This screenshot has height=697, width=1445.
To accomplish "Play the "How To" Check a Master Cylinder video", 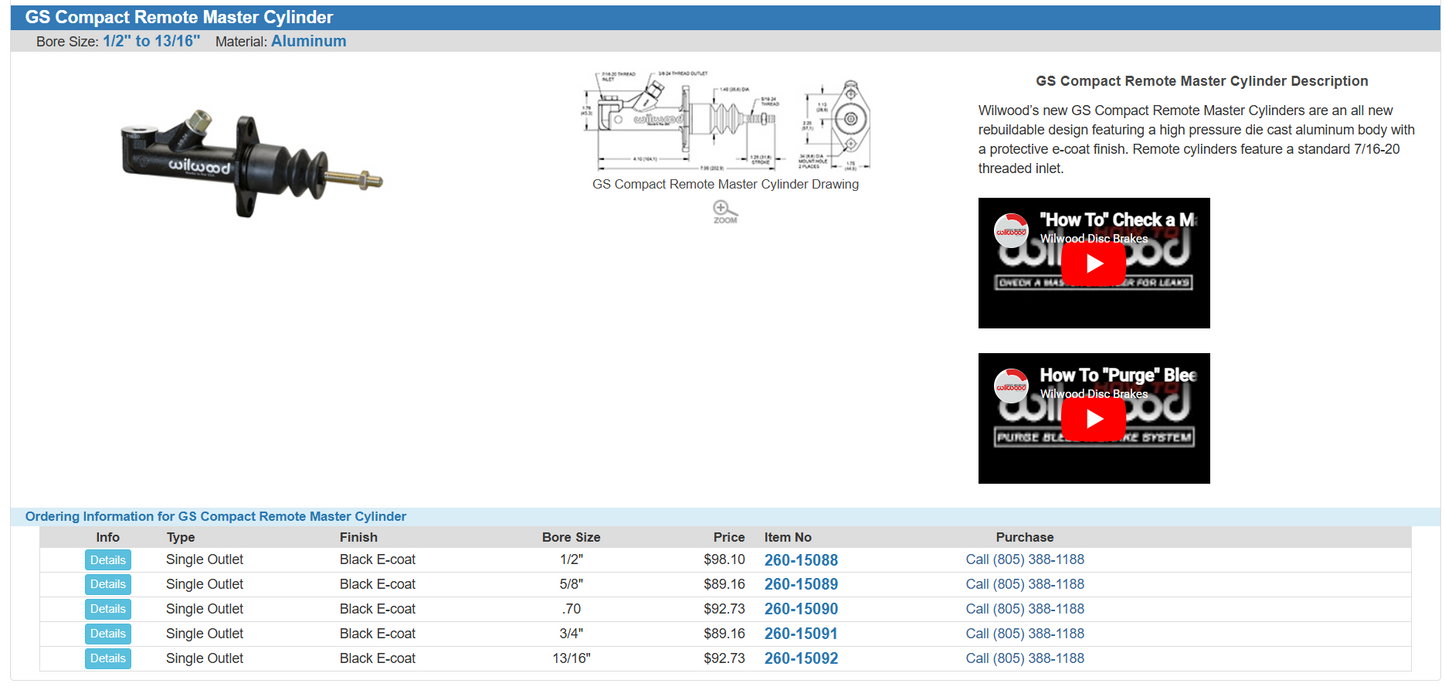I will pos(1094,264).
